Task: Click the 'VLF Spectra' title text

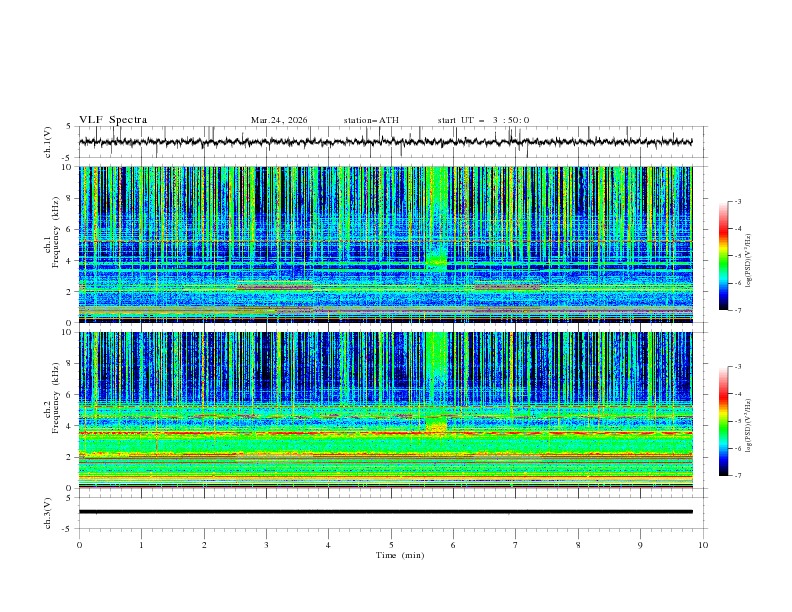Action: click(x=113, y=120)
